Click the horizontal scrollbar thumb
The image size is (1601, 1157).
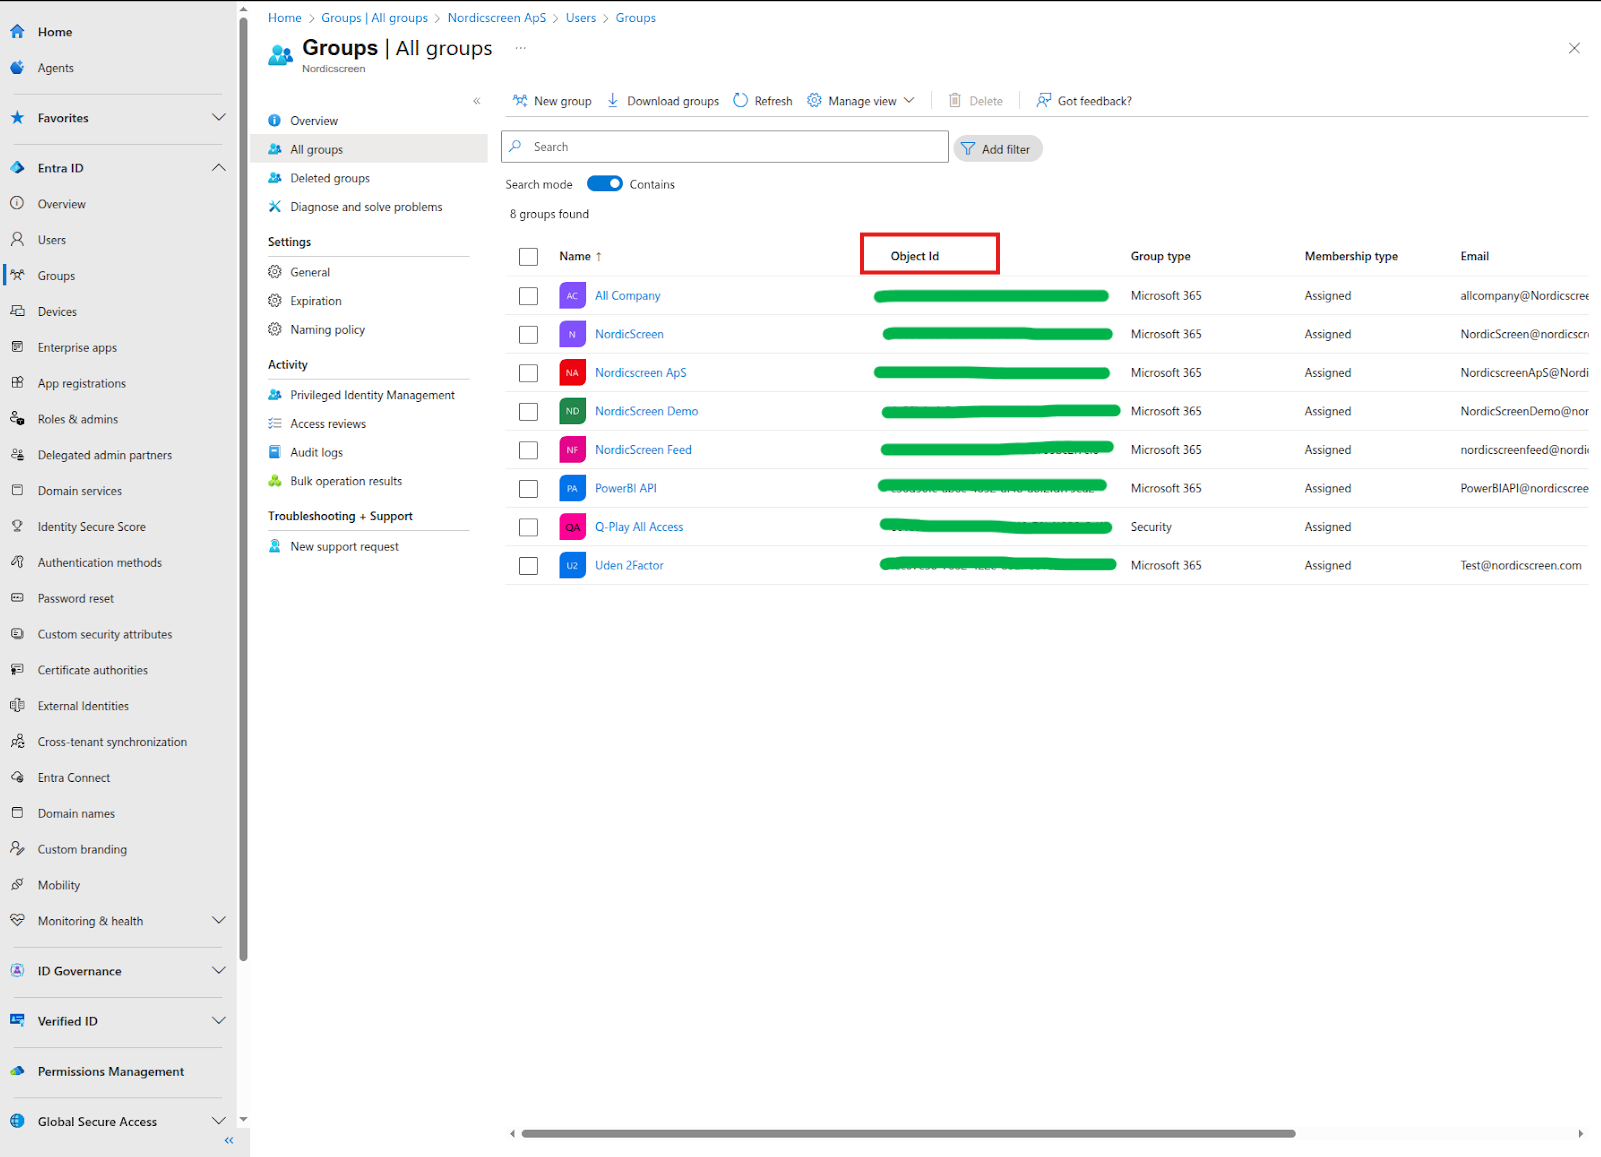coord(908,1133)
